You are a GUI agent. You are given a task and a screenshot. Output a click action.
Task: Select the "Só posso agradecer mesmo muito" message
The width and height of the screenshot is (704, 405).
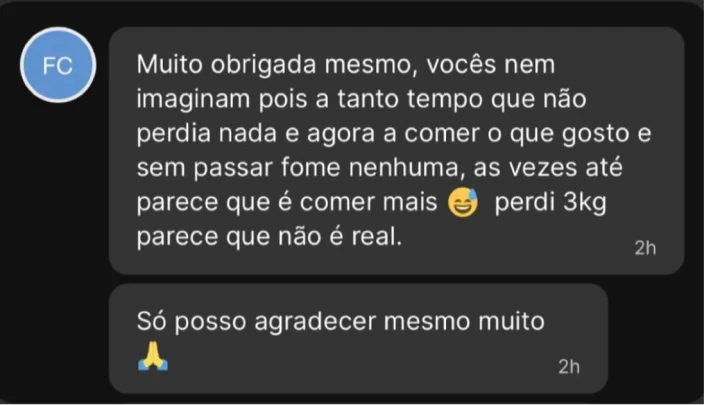tap(358, 339)
